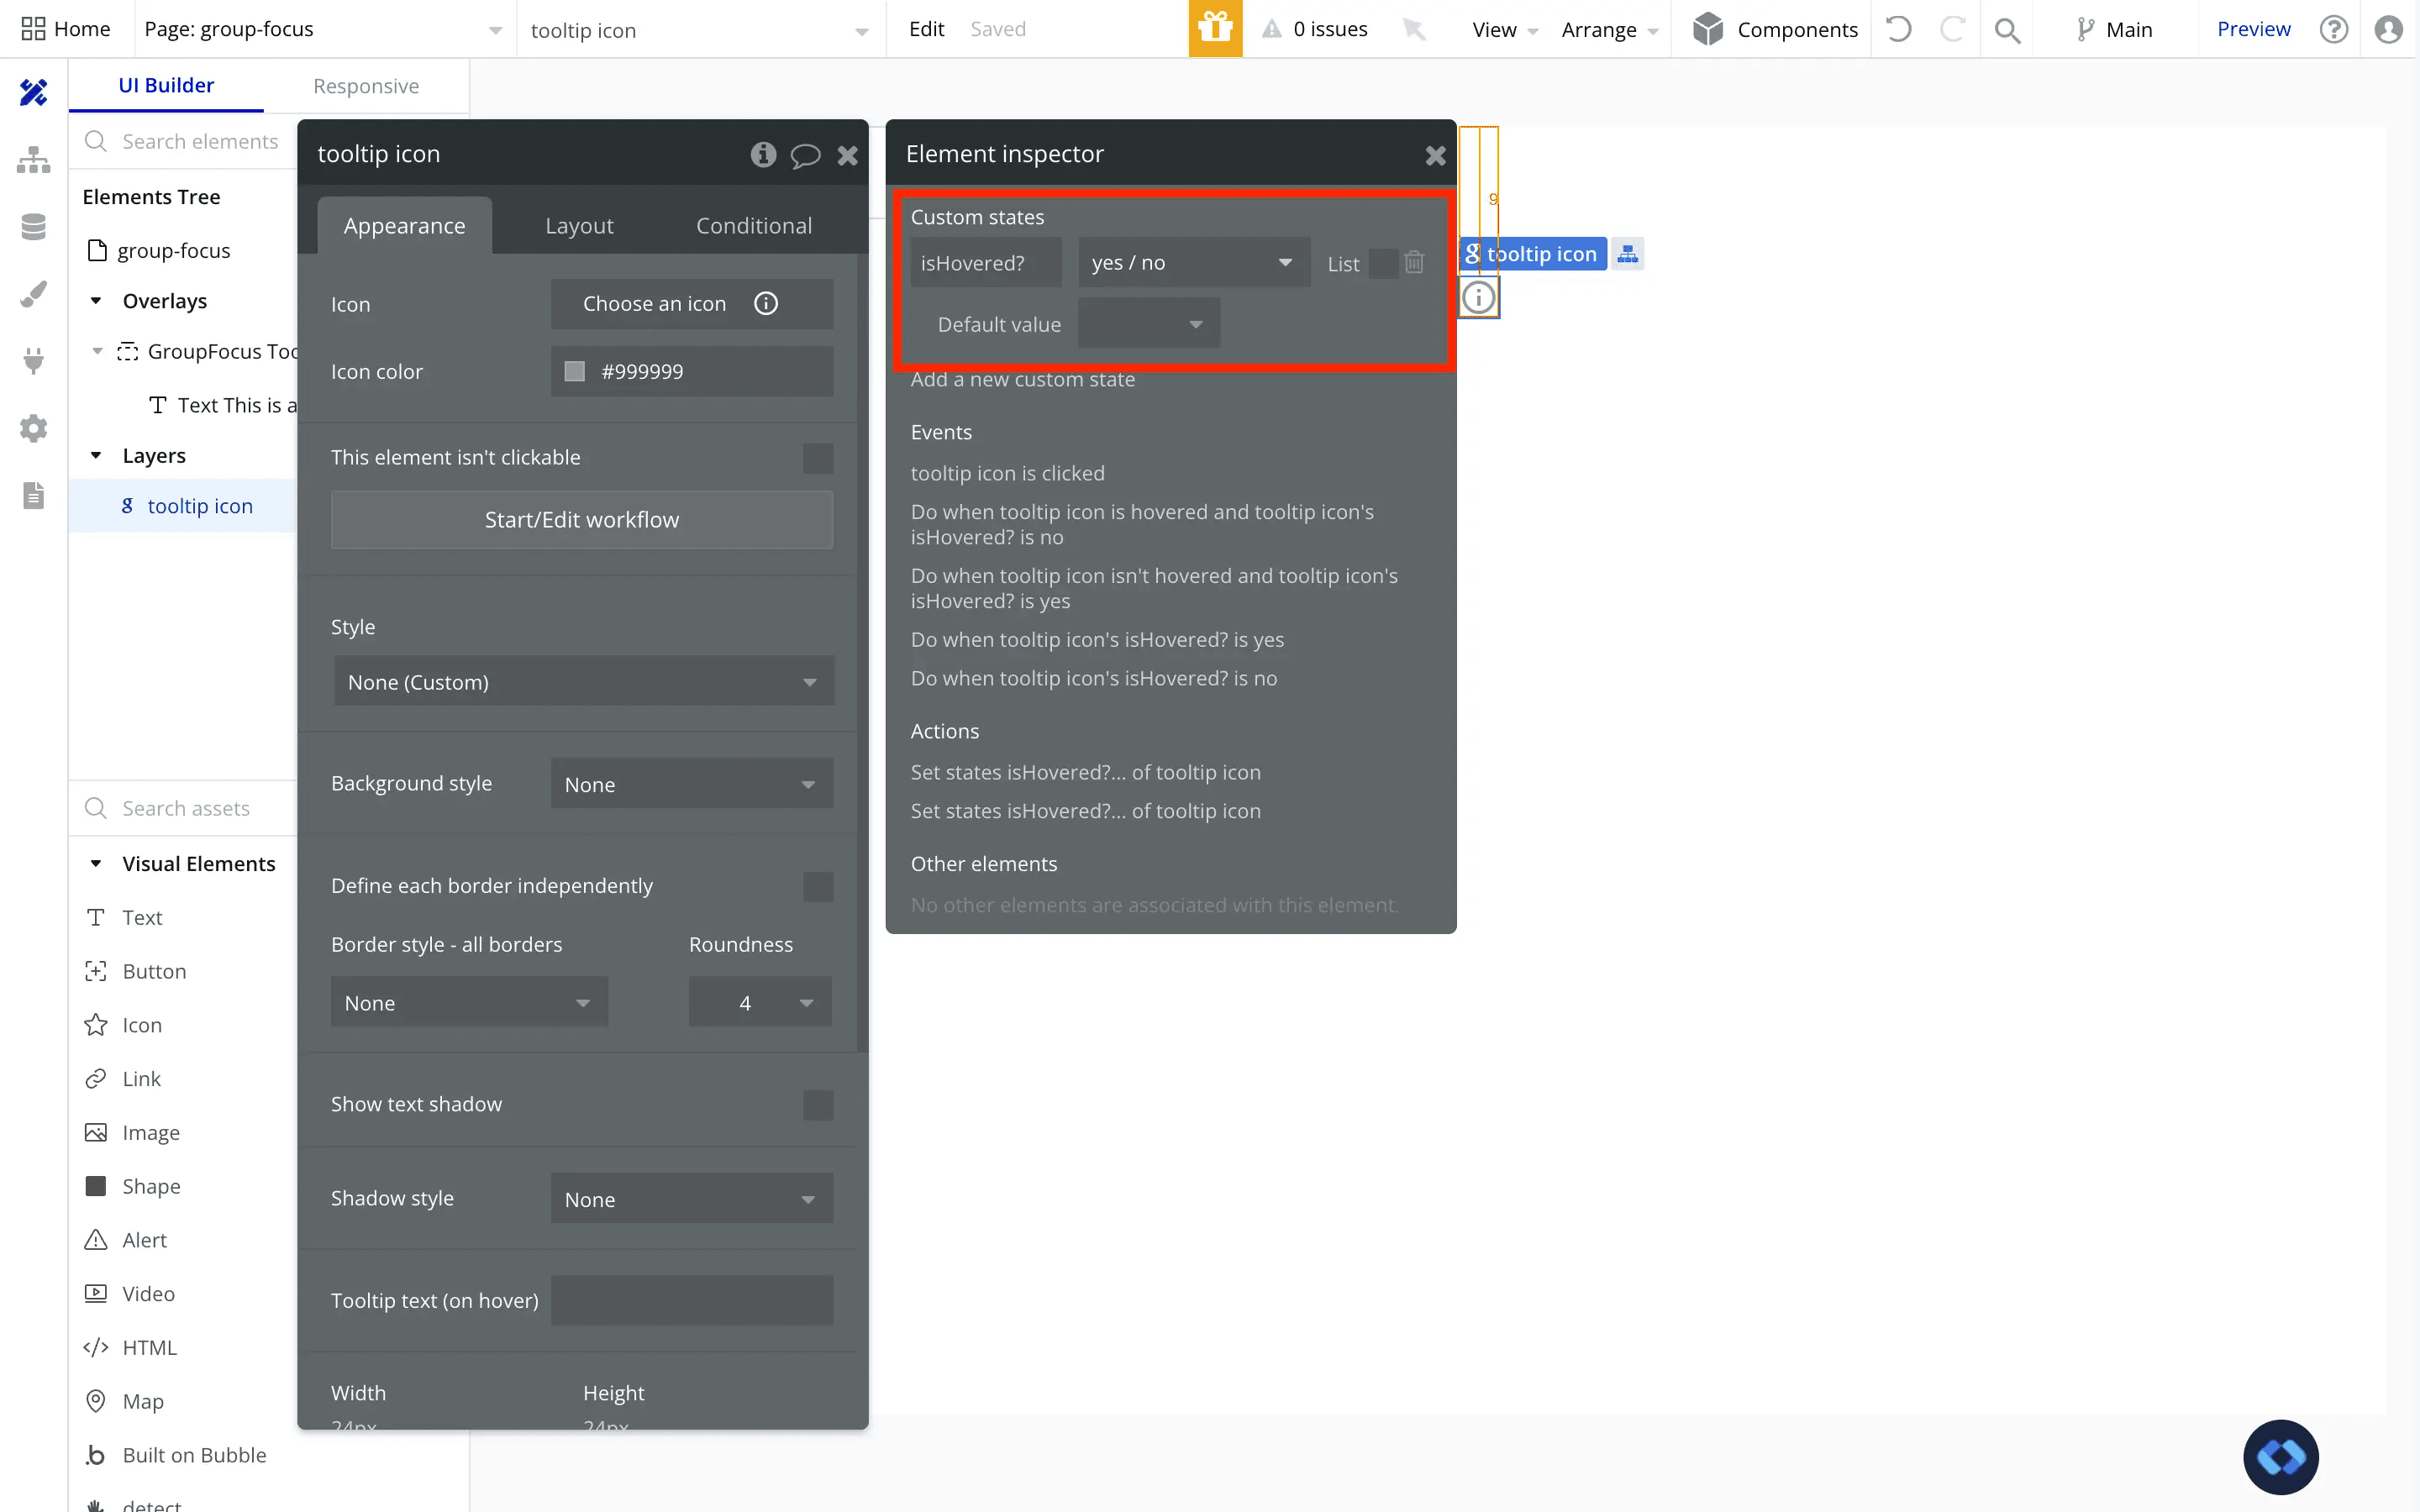Click Choose an icon button
2420x1512 pixels.
pos(692,303)
